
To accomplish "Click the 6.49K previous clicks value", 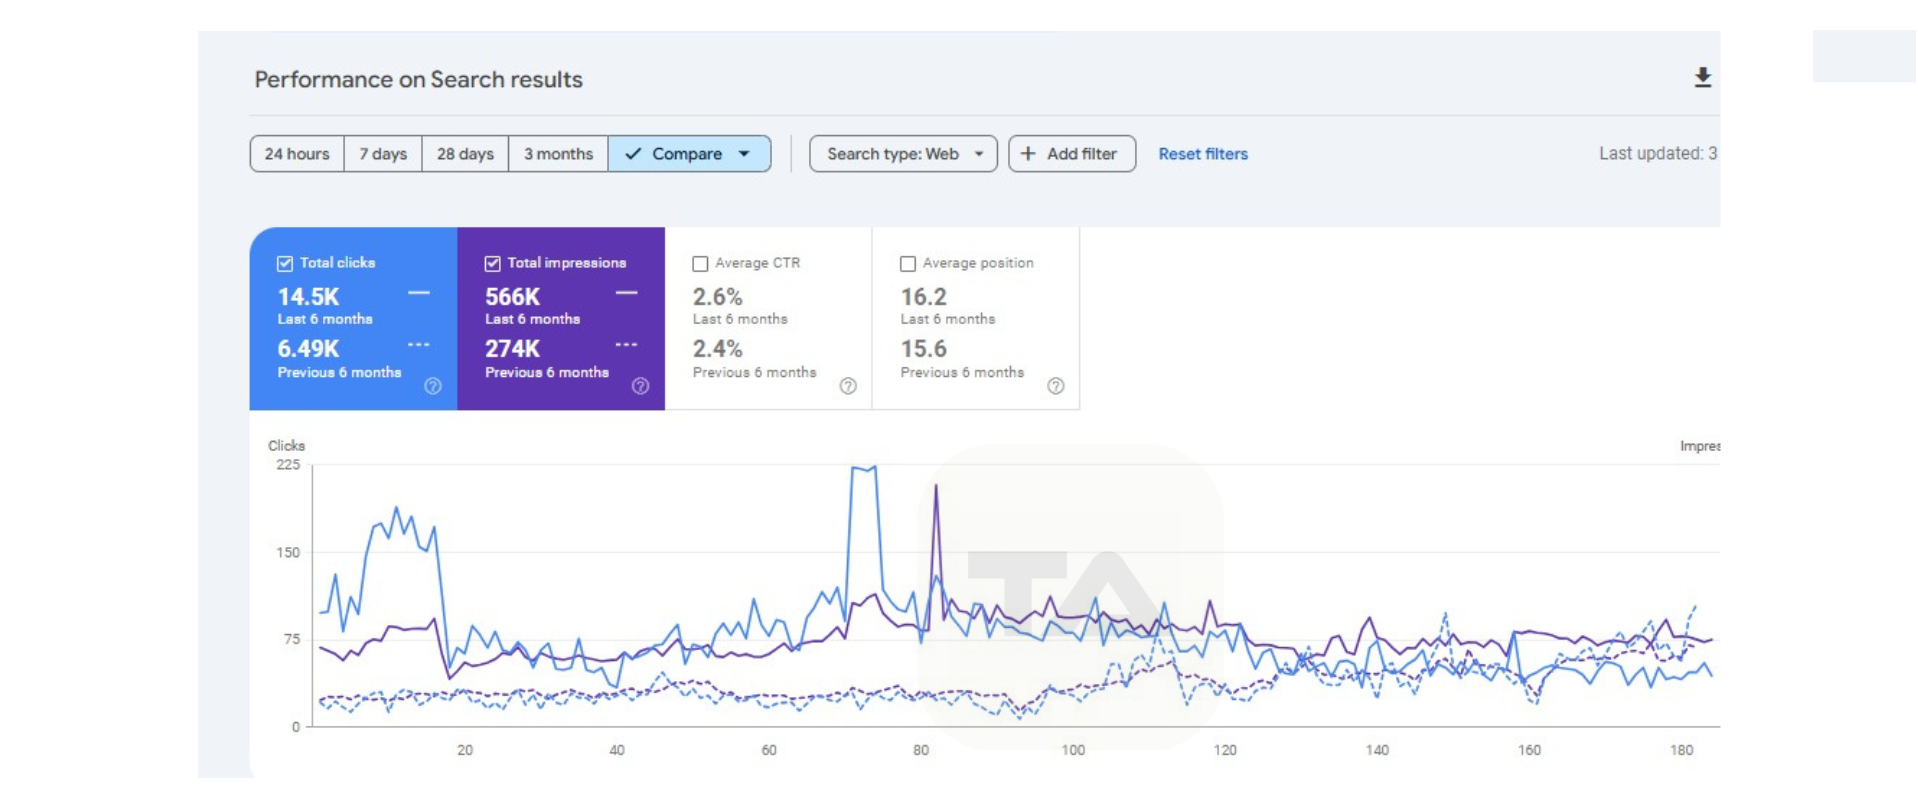I will click(x=308, y=349).
